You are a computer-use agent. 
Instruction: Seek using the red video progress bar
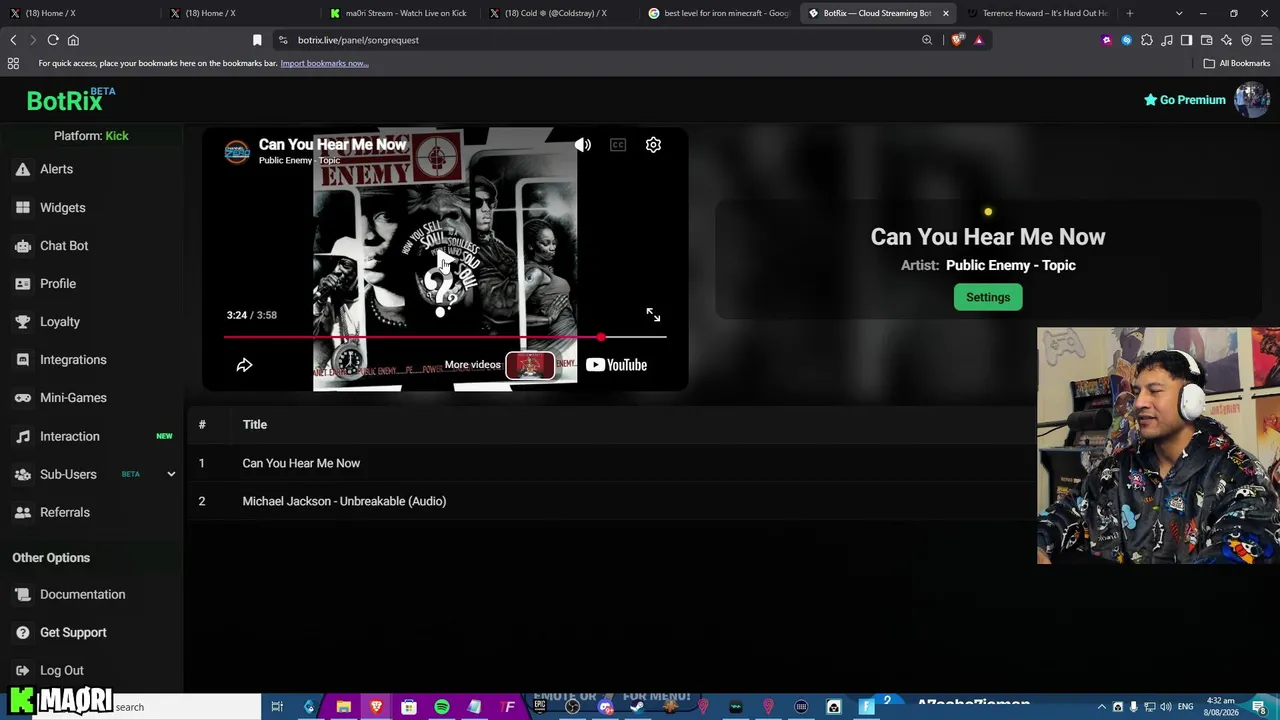[445, 338]
